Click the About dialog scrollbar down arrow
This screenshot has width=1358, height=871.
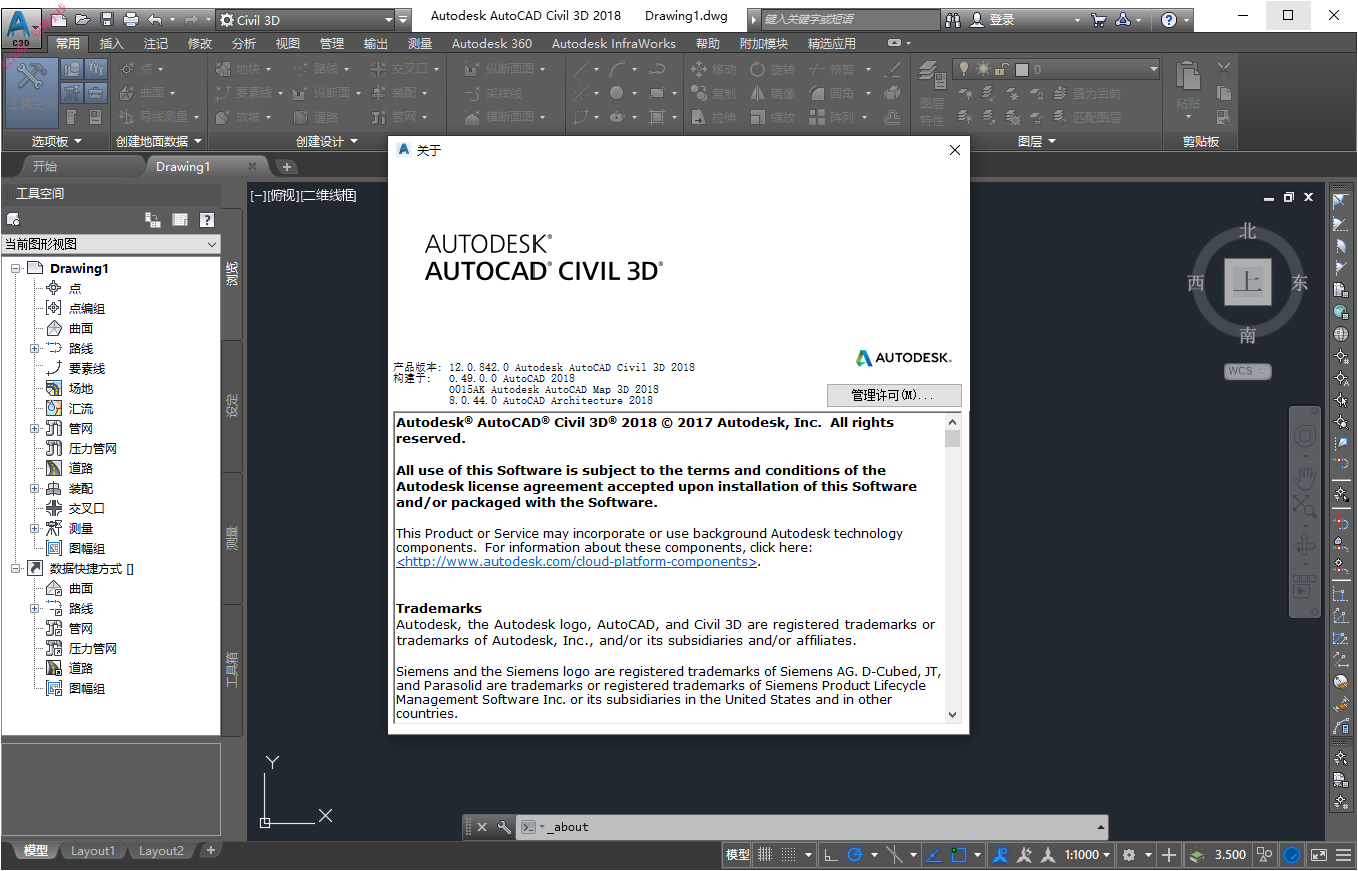(x=952, y=714)
